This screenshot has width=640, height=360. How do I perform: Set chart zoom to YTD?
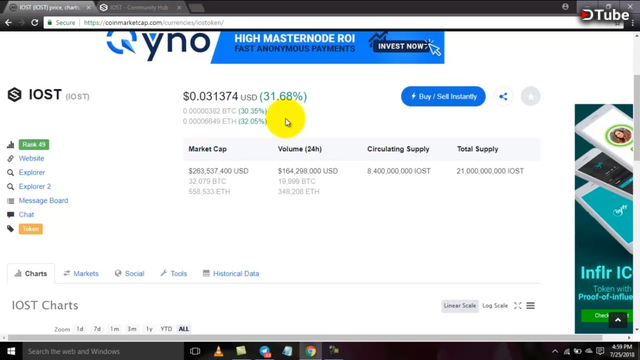(x=166, y=329)
